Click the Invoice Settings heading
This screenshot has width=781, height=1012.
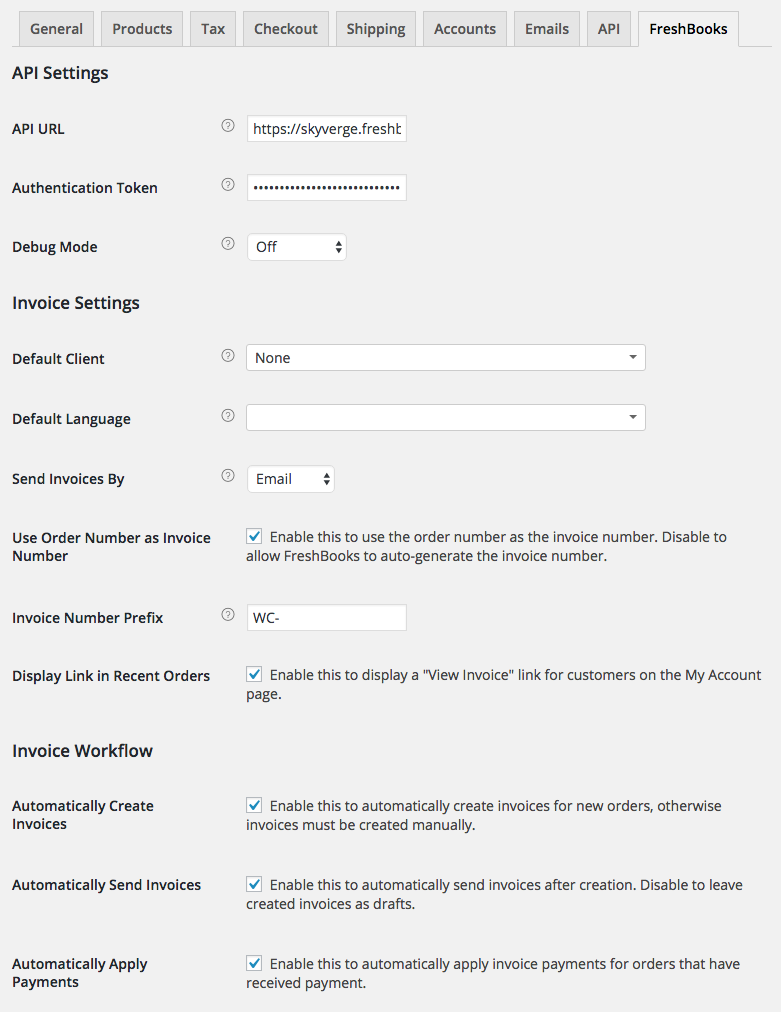tap(76, 303)
